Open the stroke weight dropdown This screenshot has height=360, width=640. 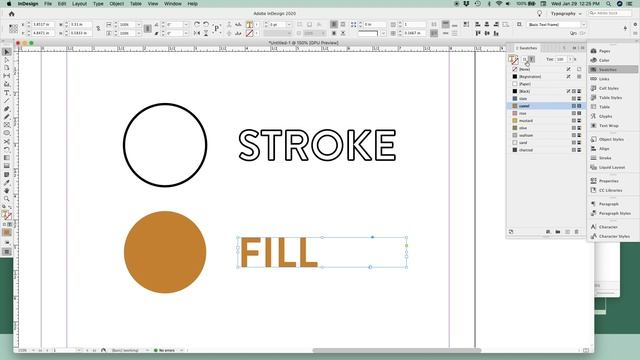pos(289,25)
